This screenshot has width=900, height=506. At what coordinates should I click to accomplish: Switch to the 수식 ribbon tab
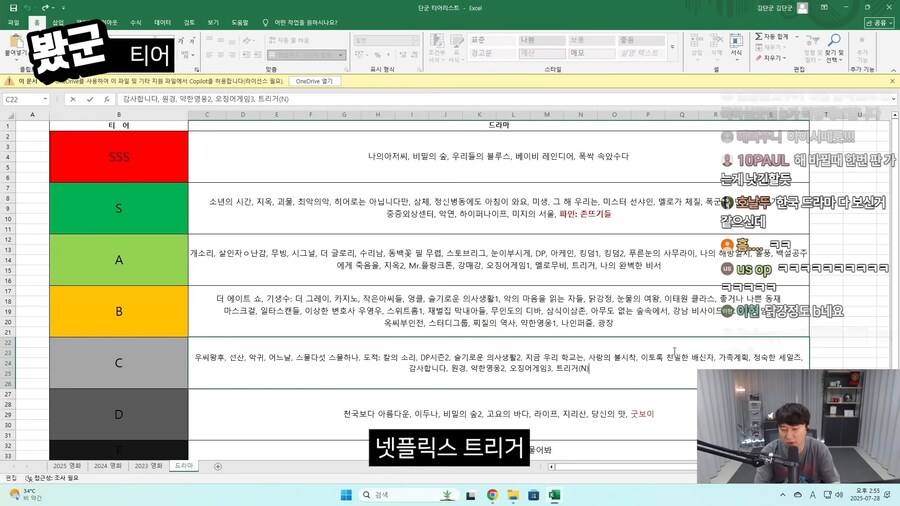point(135,22)
